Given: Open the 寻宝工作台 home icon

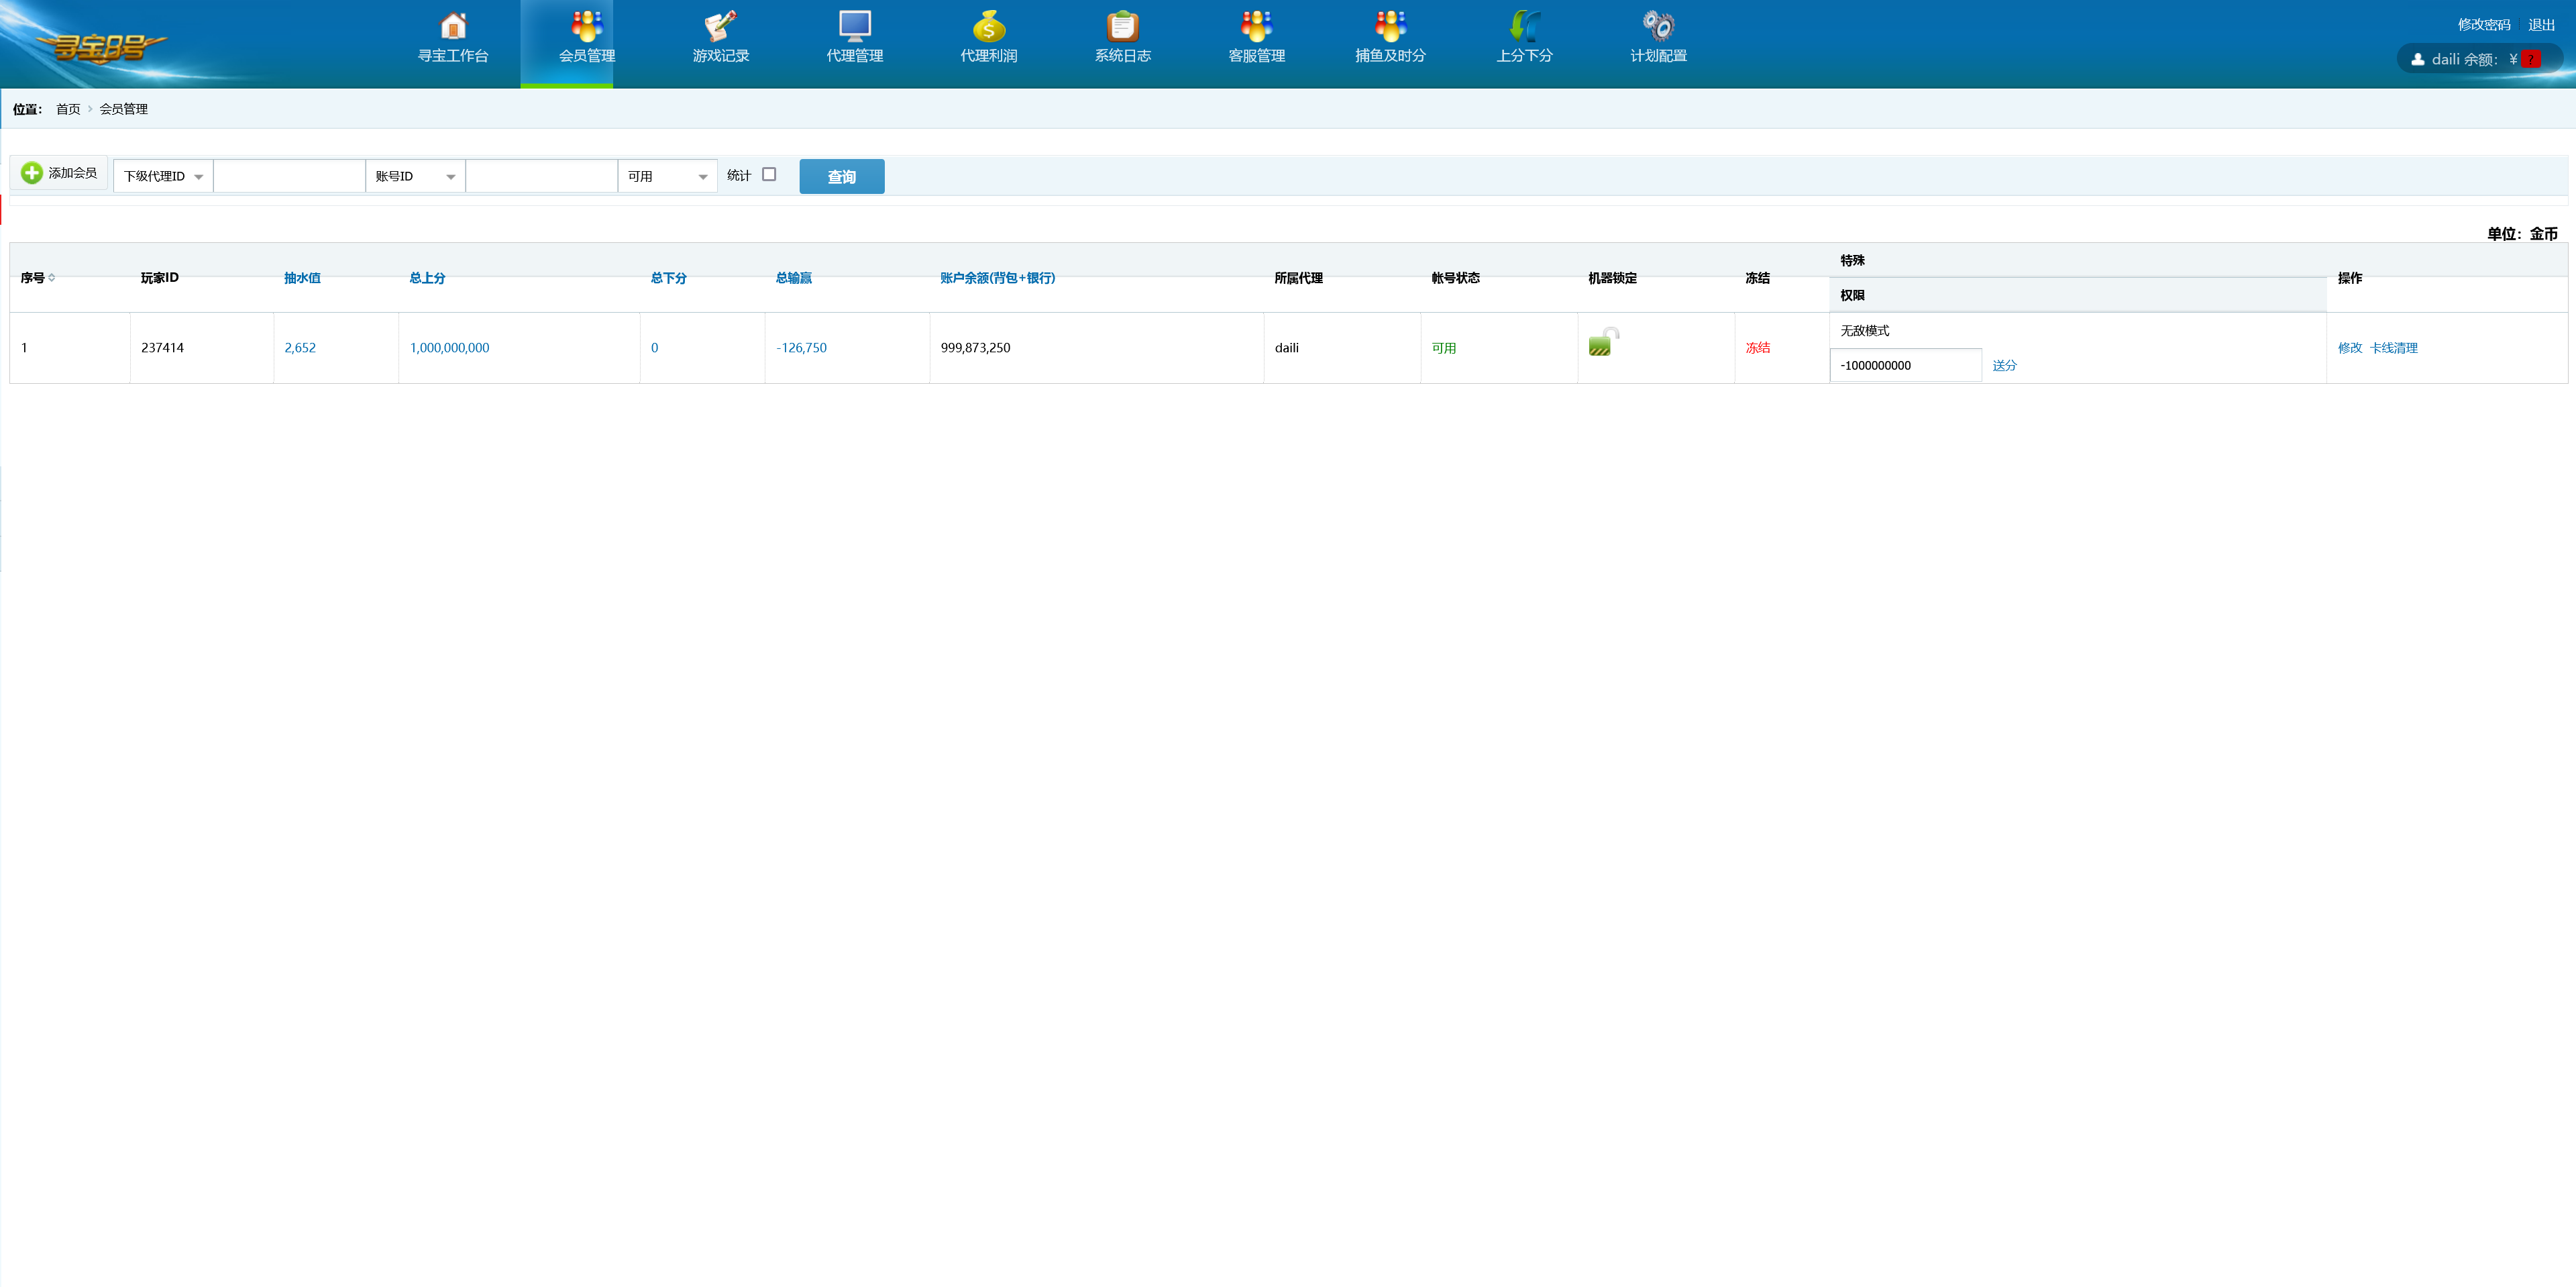Looking at the screenshot, I should [x=453, y=25].
